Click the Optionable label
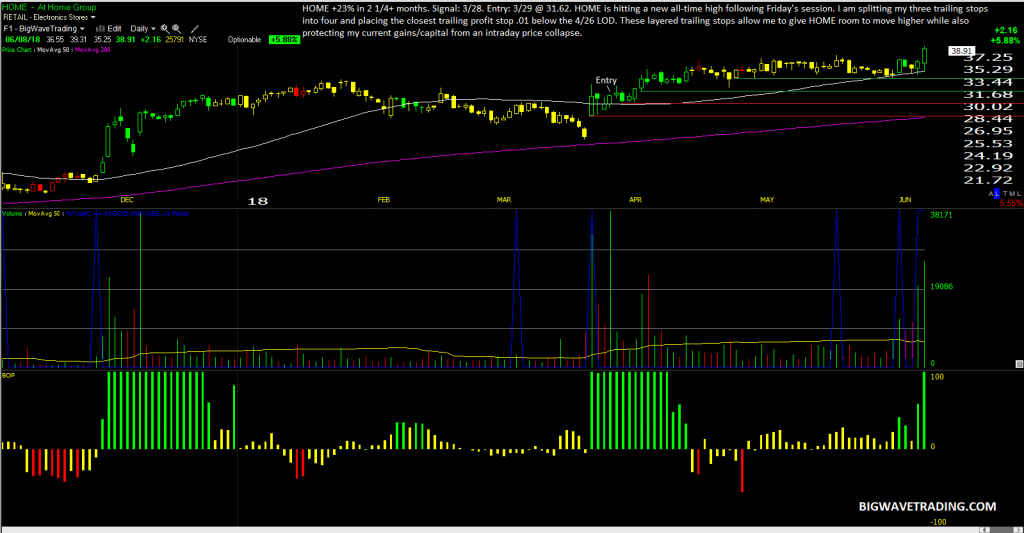The image size is (1024, 533). tap(244, 40)
